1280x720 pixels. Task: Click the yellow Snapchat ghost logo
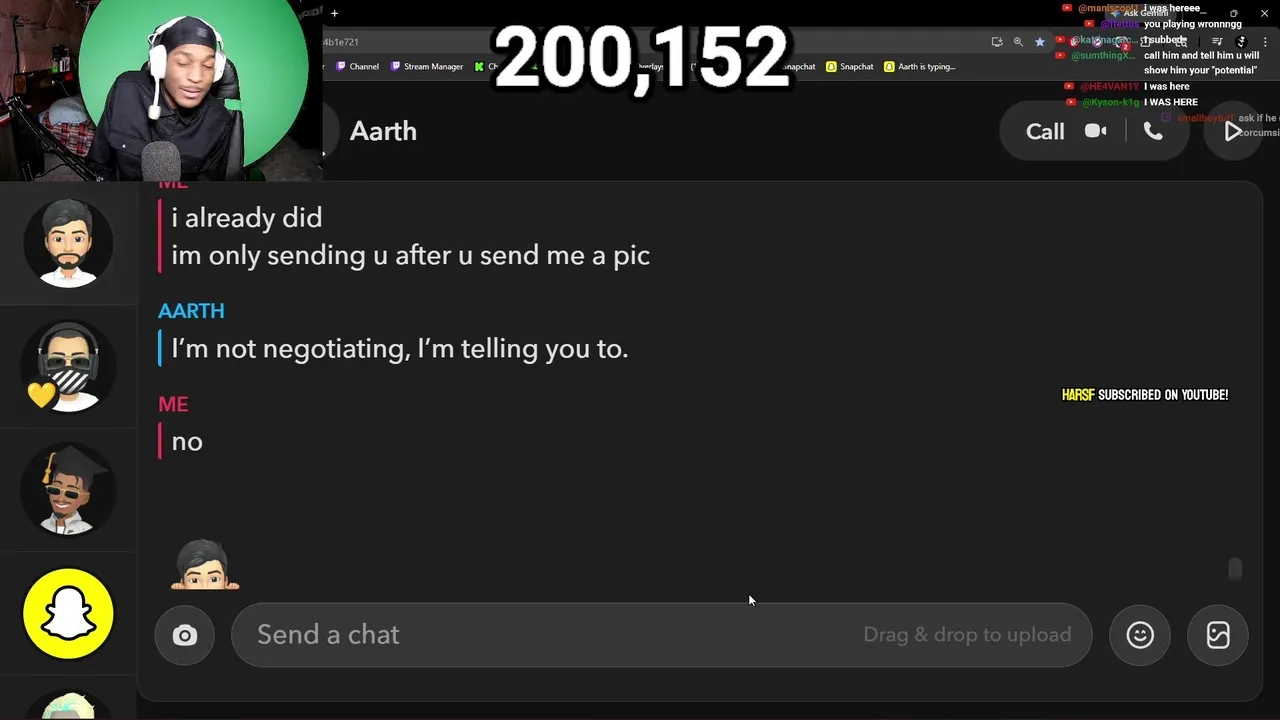click(68, 614)
